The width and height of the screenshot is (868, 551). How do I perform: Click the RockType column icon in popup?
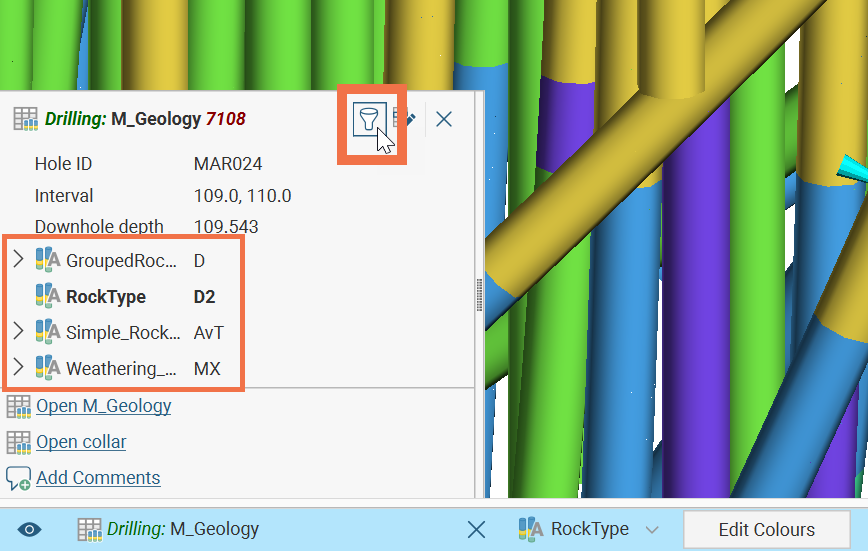pos(48,296)
